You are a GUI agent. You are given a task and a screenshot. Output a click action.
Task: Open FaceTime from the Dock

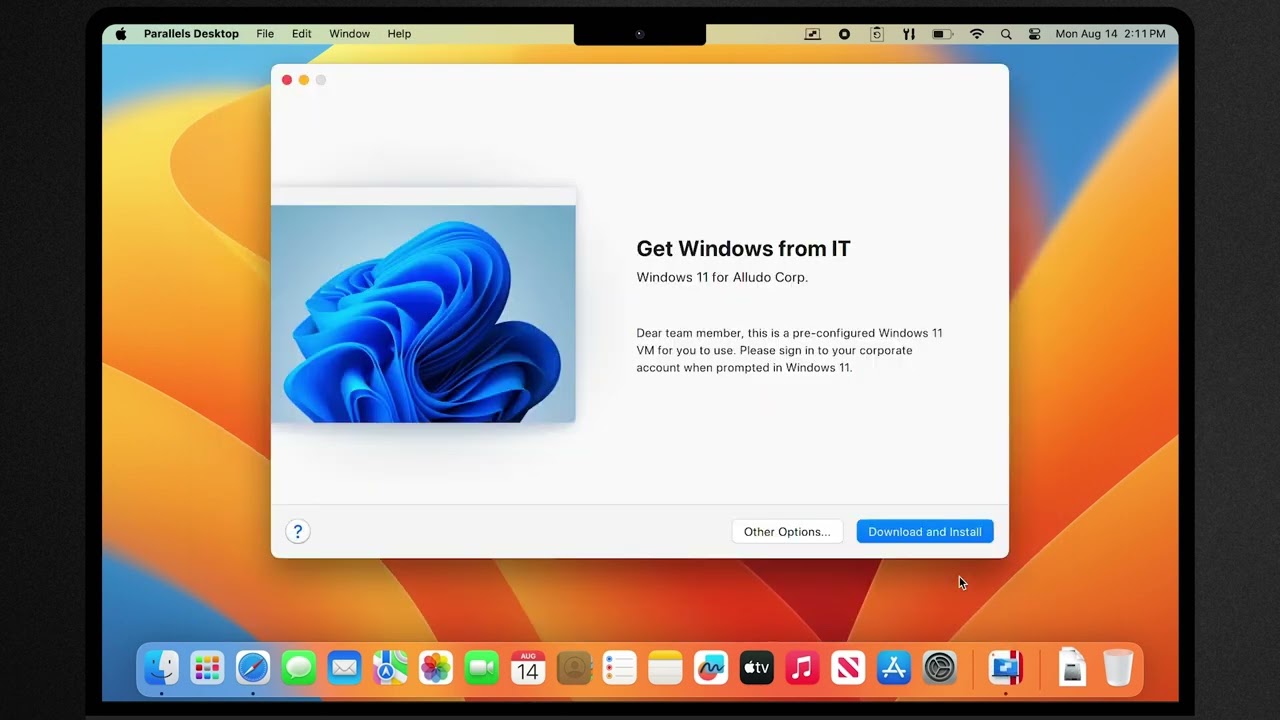[482, 667]
